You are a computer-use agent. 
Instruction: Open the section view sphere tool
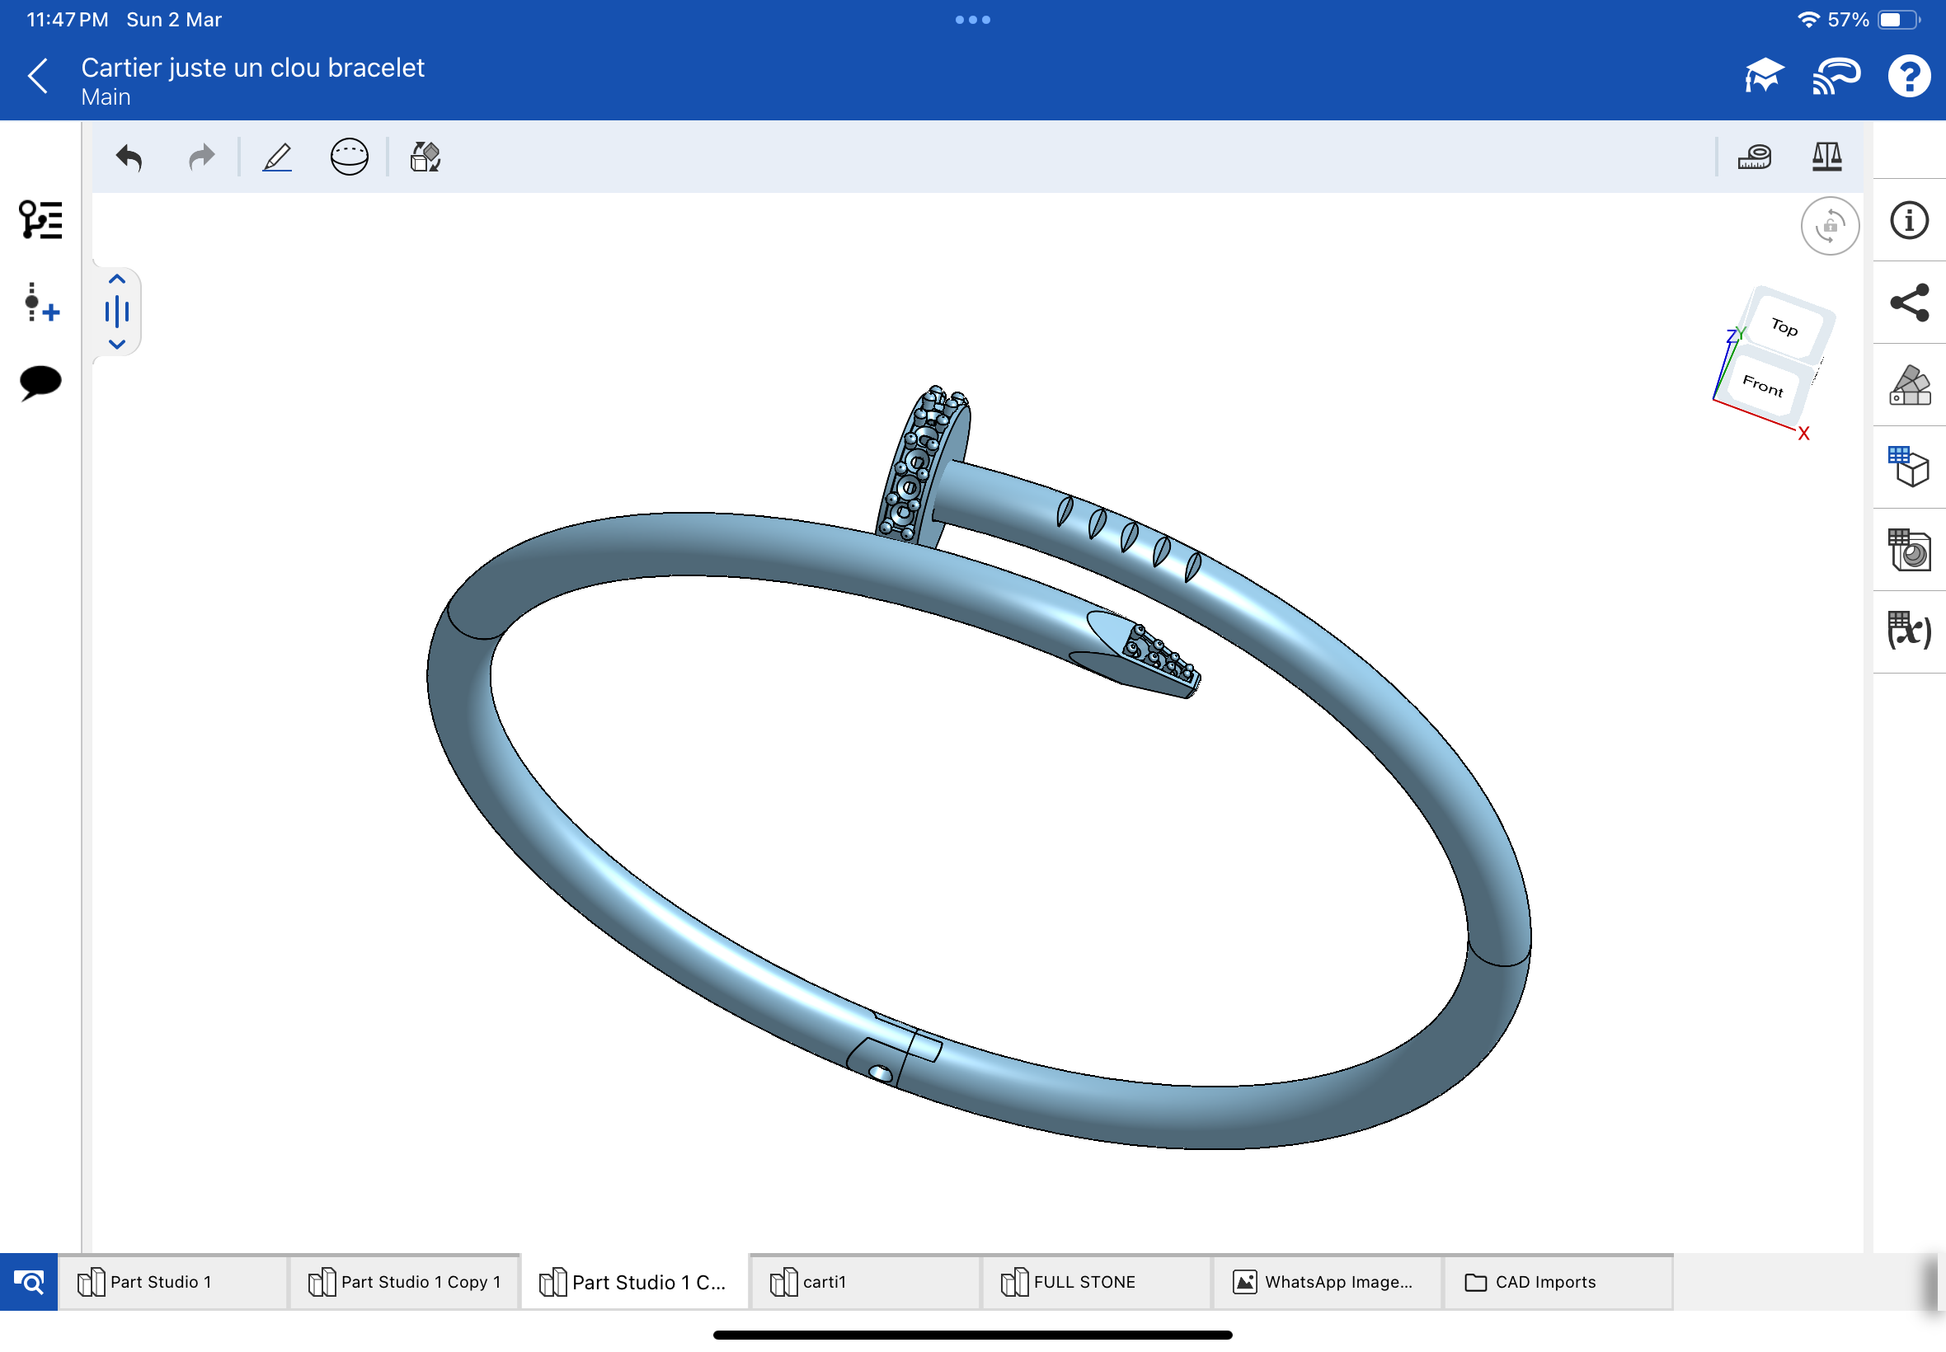coord(349,157)
